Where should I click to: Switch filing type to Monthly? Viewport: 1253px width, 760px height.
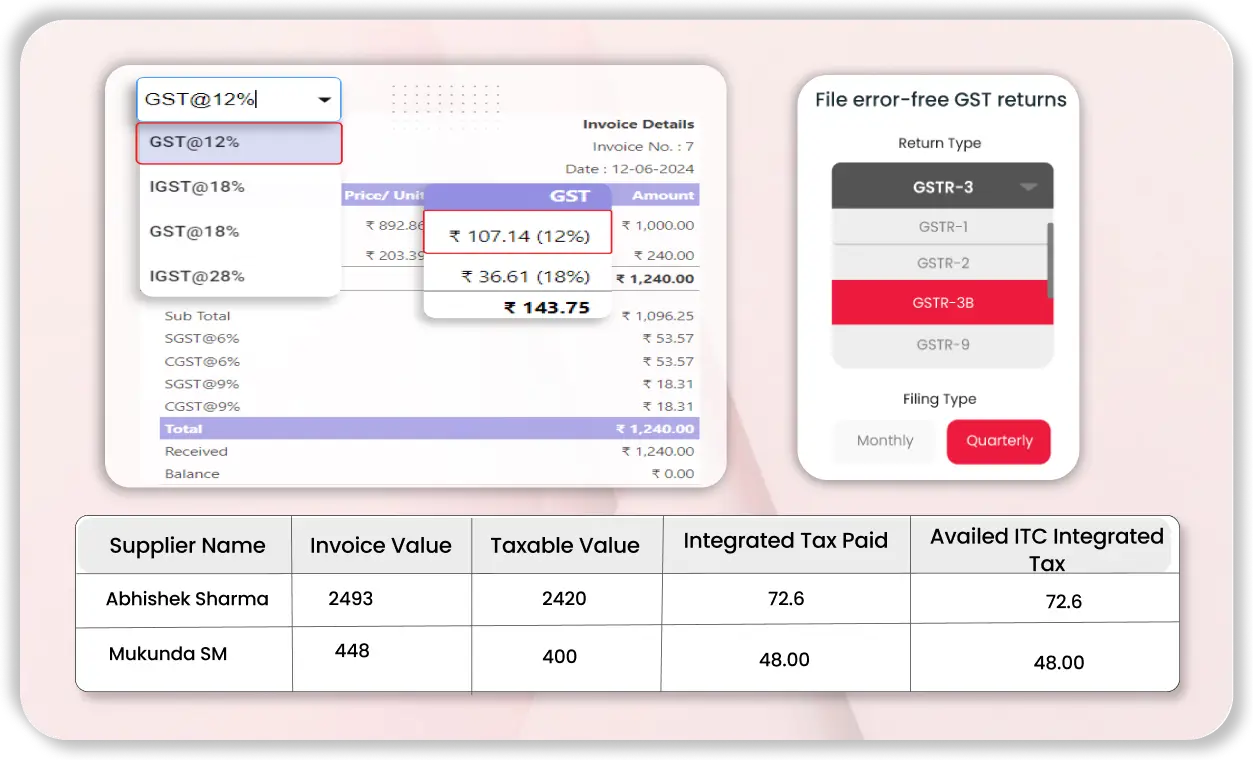point(885,441)
